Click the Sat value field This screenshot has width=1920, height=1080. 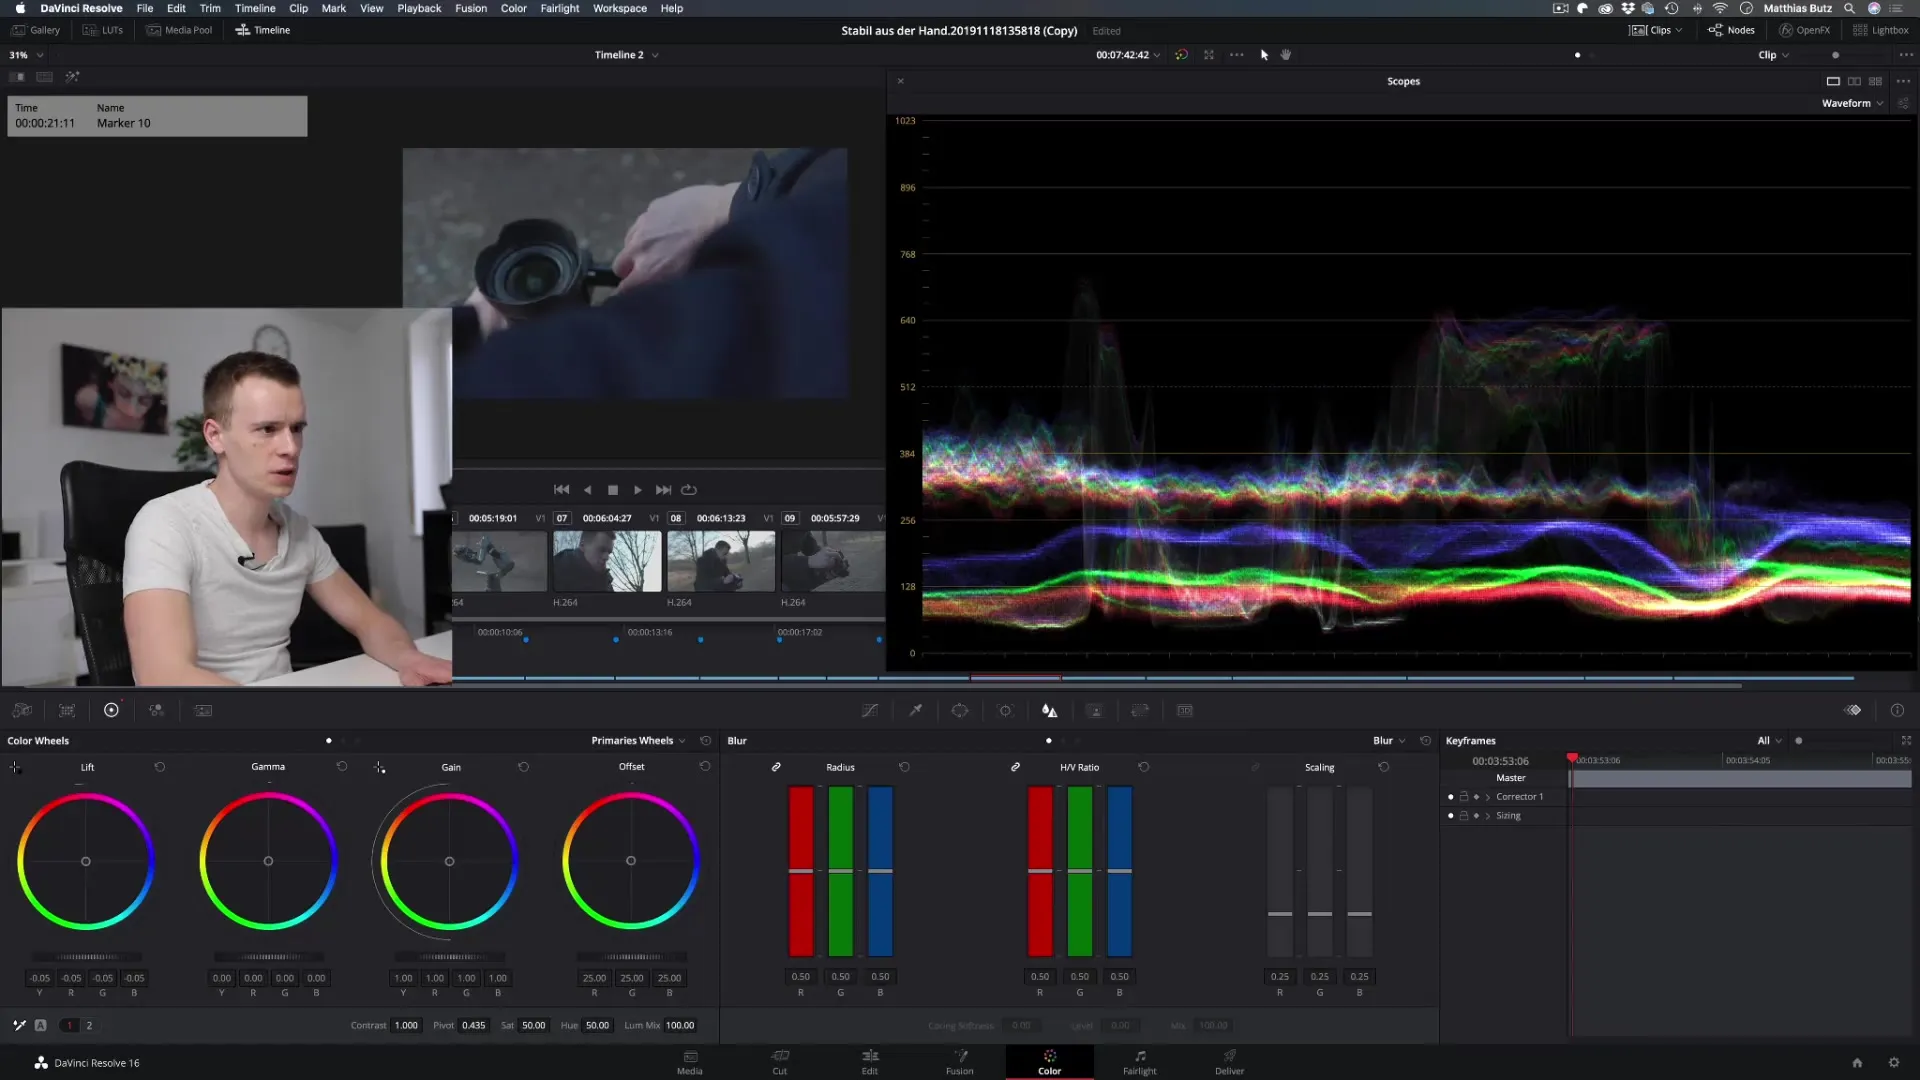pos(534,1026)
